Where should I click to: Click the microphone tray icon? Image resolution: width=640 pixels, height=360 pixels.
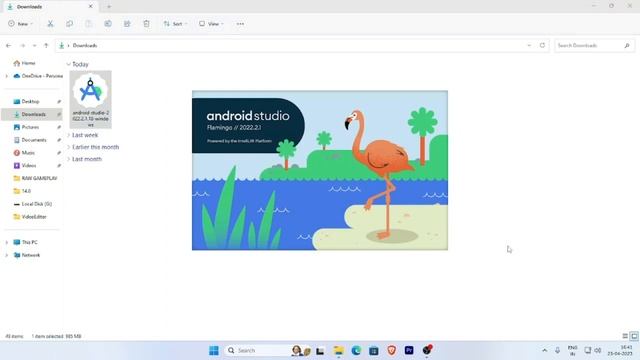pos(557,351)
